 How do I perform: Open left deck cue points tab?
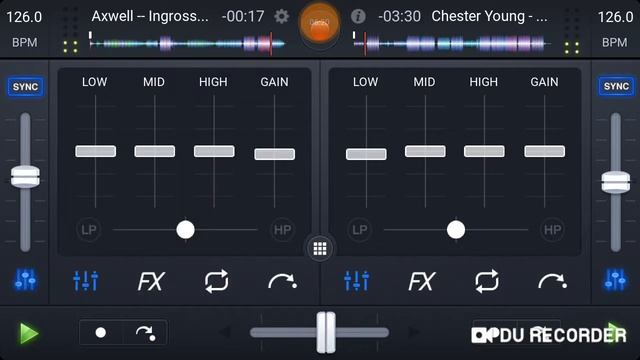(x=282, y=281)
